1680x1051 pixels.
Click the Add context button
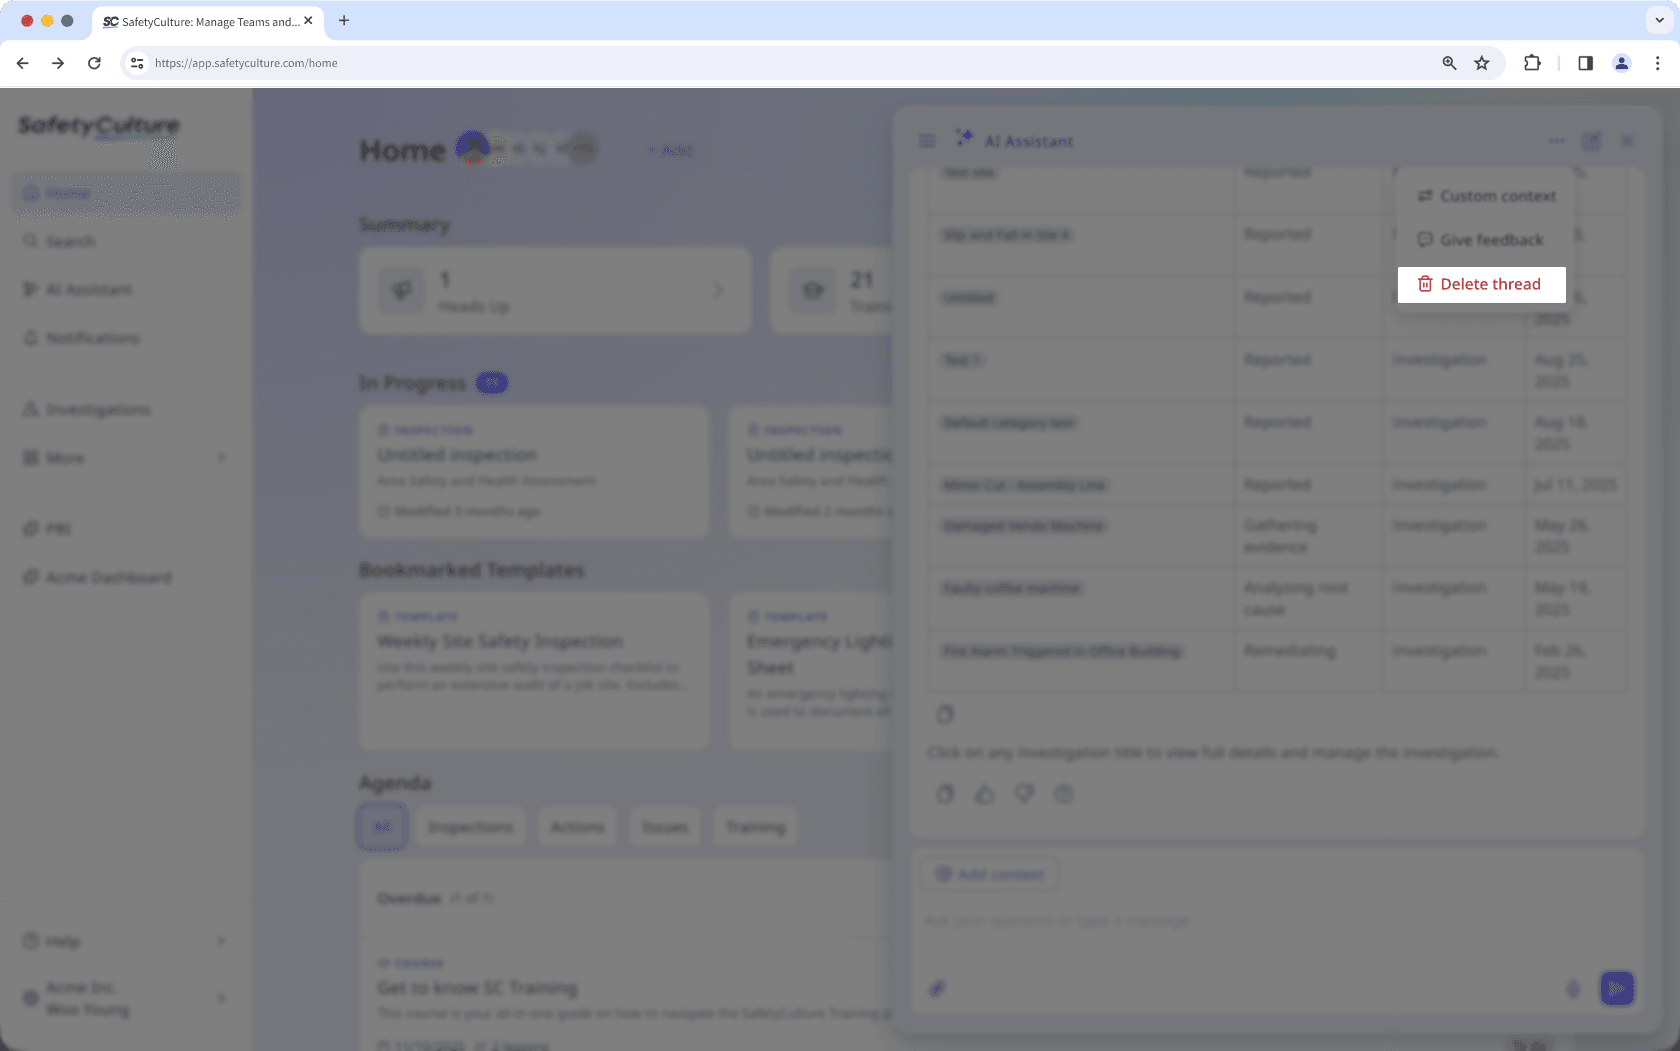pyautogui.click(x=988, y=874)
